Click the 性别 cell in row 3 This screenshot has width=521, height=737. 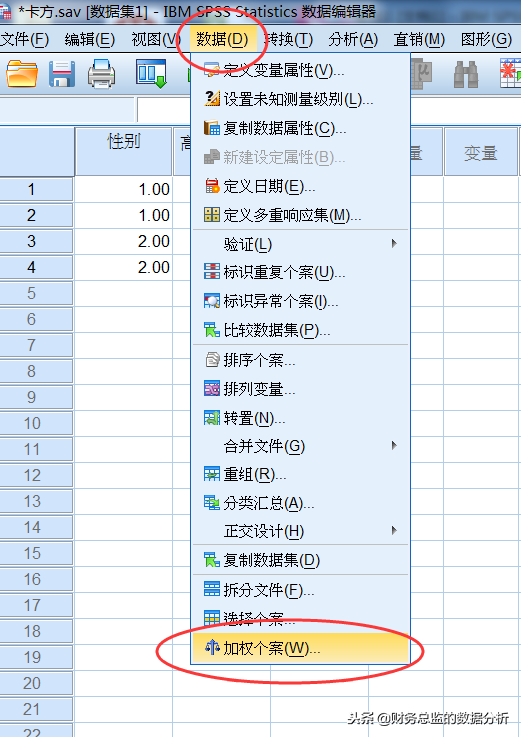coord(124,241)
